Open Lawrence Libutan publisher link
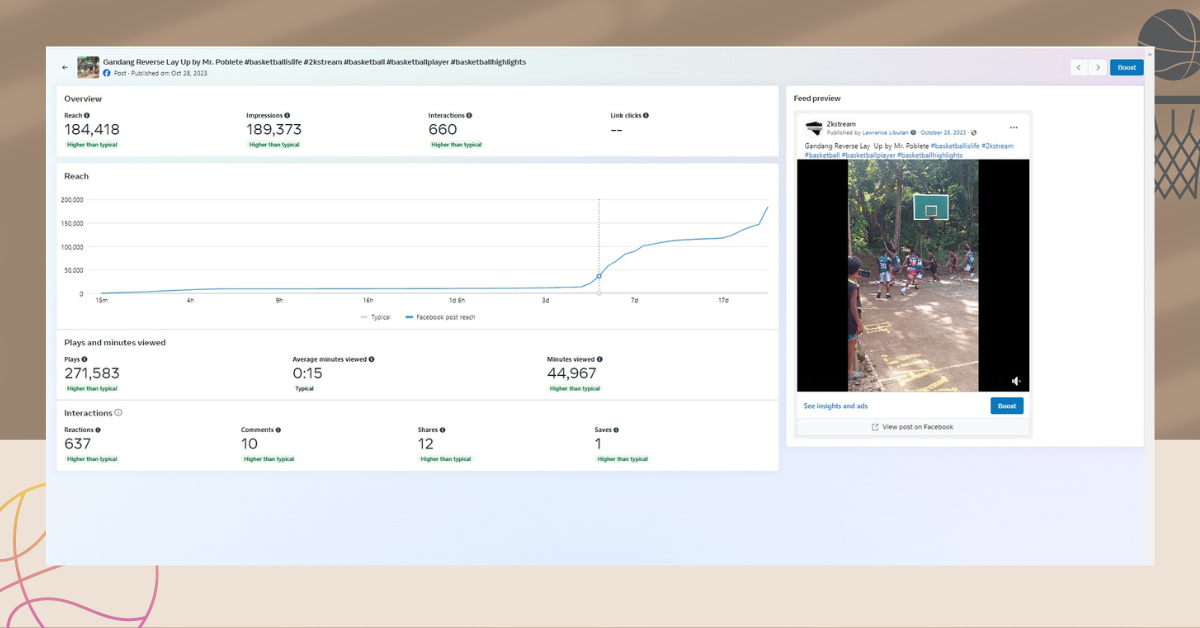1200x628 pixels. point(883,133)
